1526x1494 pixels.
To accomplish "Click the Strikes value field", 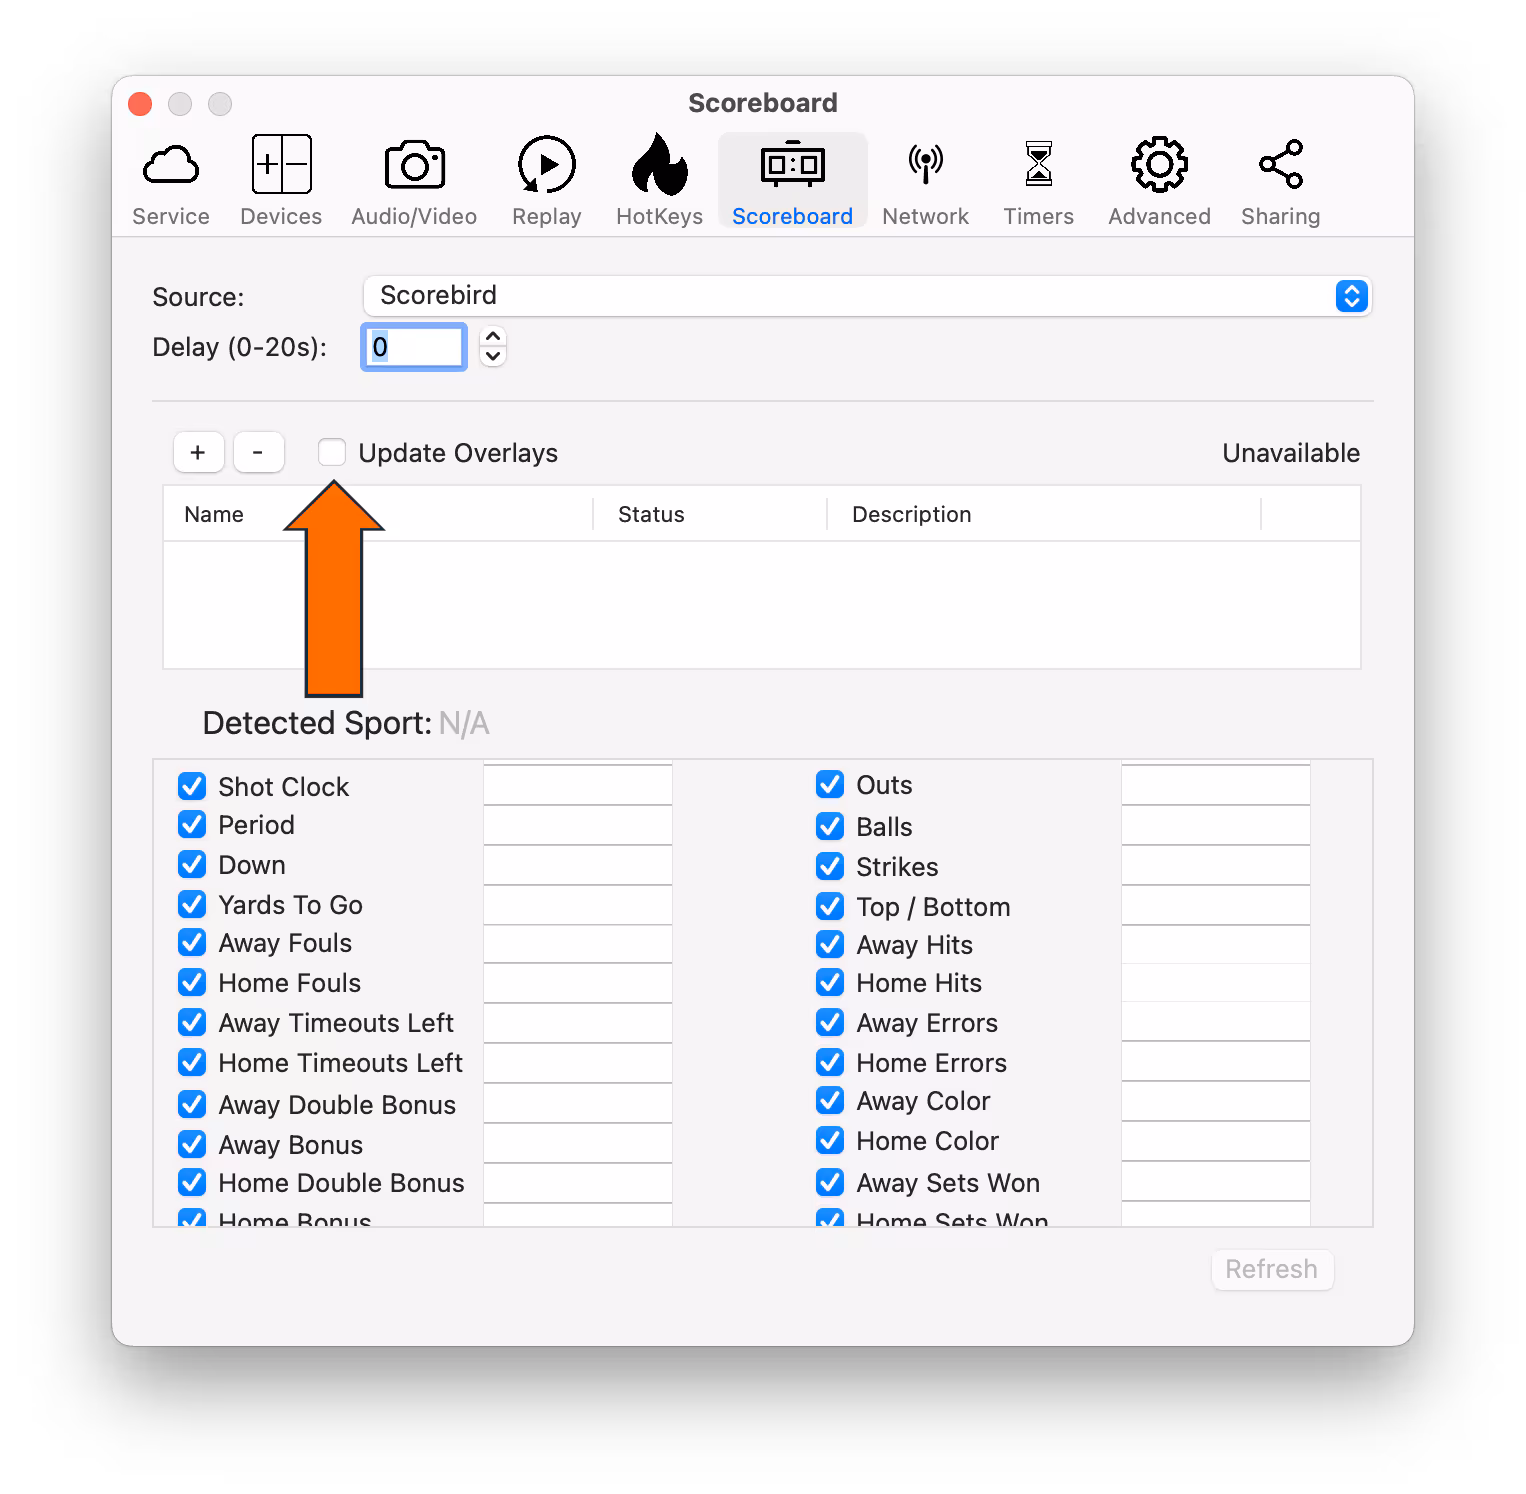I will tap(1216, 865).
